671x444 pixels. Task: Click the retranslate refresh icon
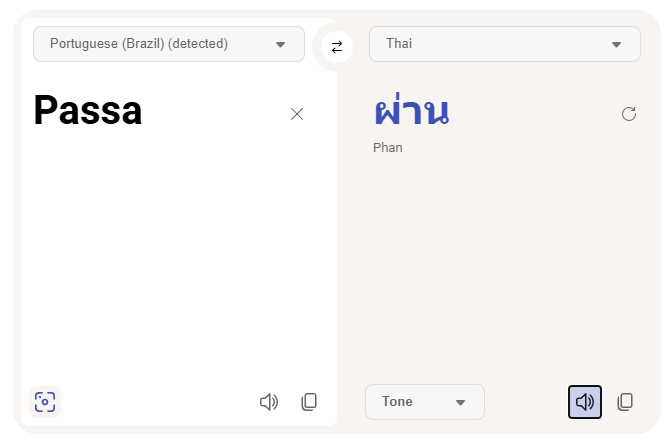629,114
